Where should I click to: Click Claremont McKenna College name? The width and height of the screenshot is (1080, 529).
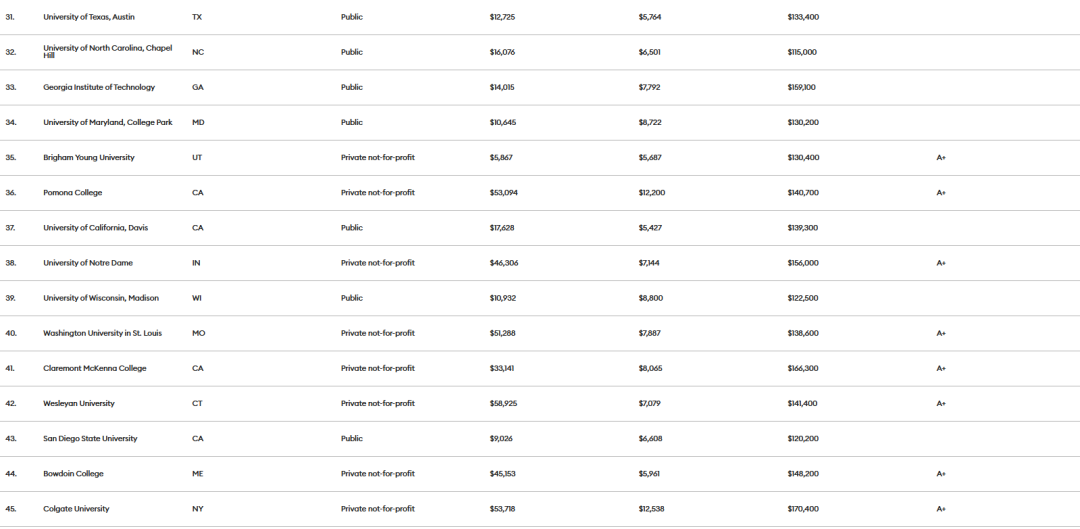tap(95, 369)
